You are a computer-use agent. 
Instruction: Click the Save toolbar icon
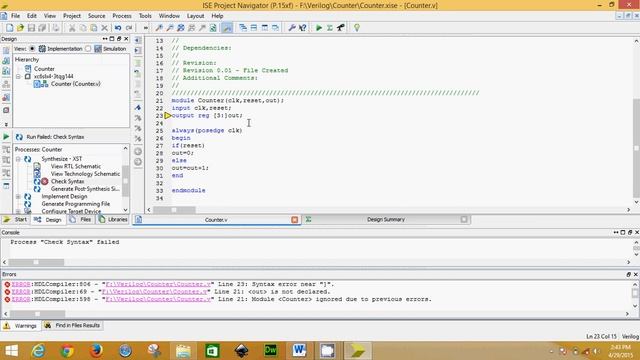[x=31, y=28]
